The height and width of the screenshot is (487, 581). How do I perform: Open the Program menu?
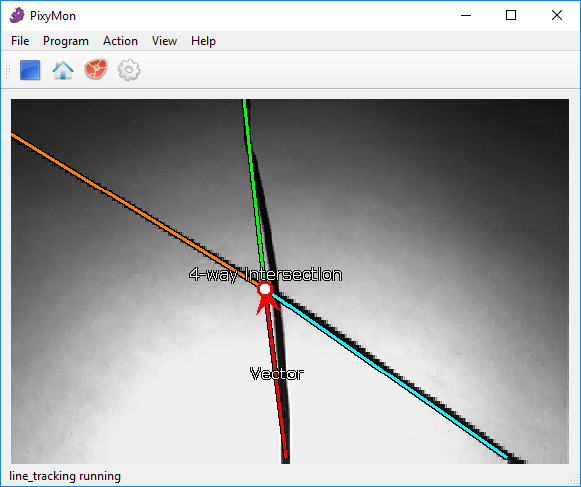tap(66, 41)
